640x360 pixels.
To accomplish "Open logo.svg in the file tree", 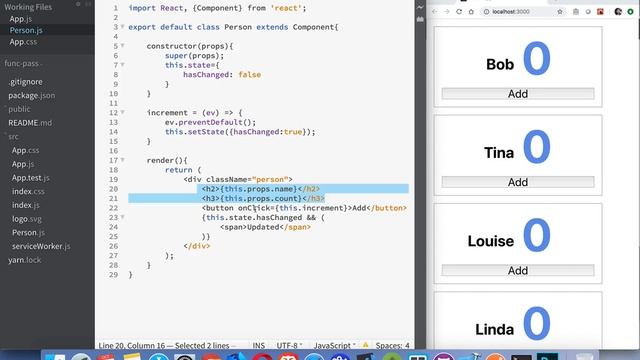I will (27, 219).
